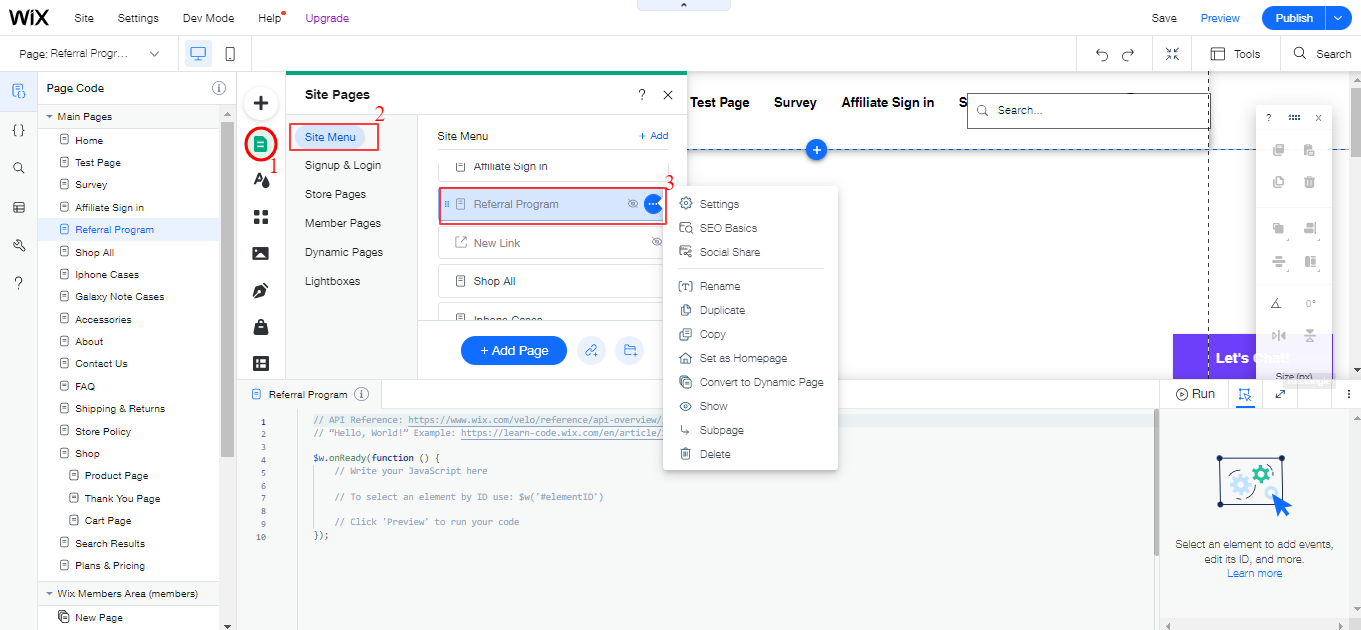Toggle New Link hidden eye icon
This screenshot has height=630, width=1361.
657,242
